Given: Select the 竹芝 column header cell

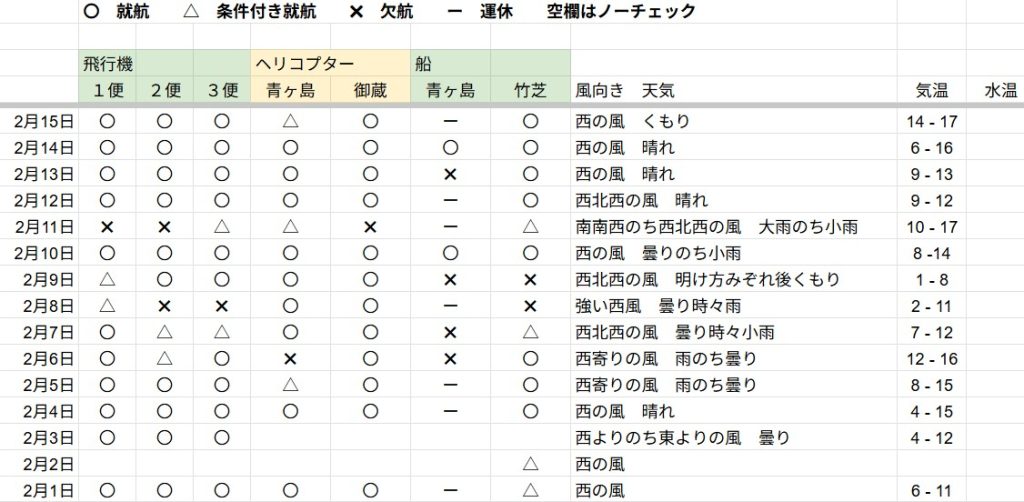Looking at the screenshot, I should 530,90.
